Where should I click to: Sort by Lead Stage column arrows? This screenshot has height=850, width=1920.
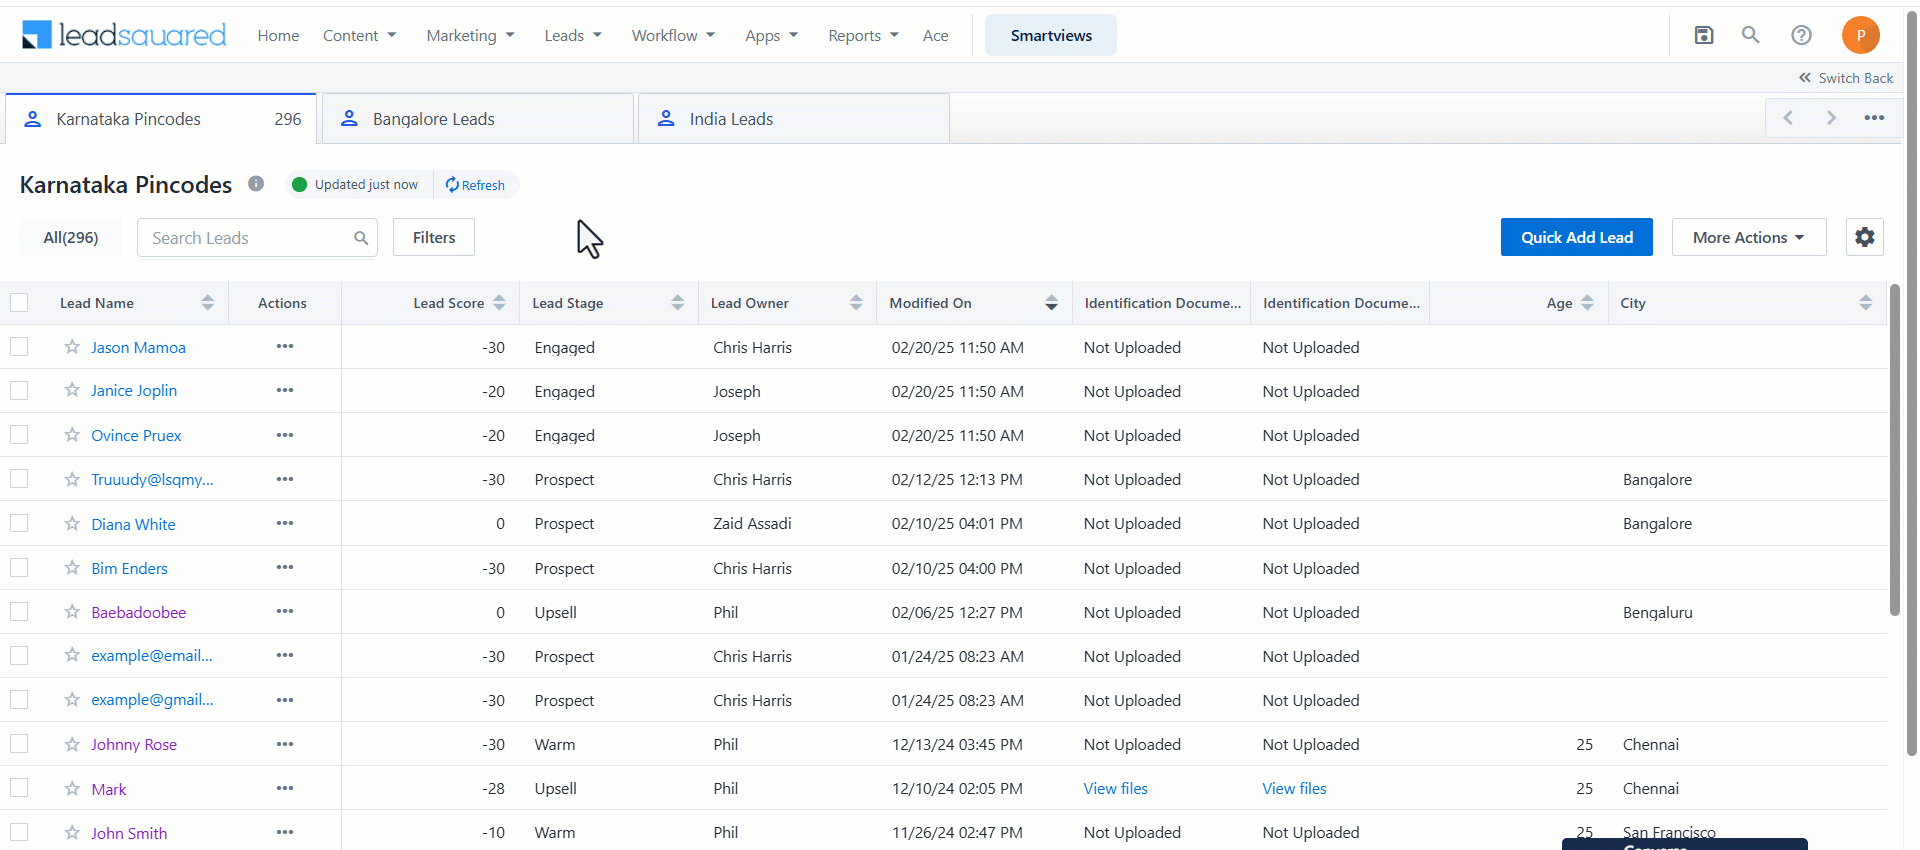[677, 303]
